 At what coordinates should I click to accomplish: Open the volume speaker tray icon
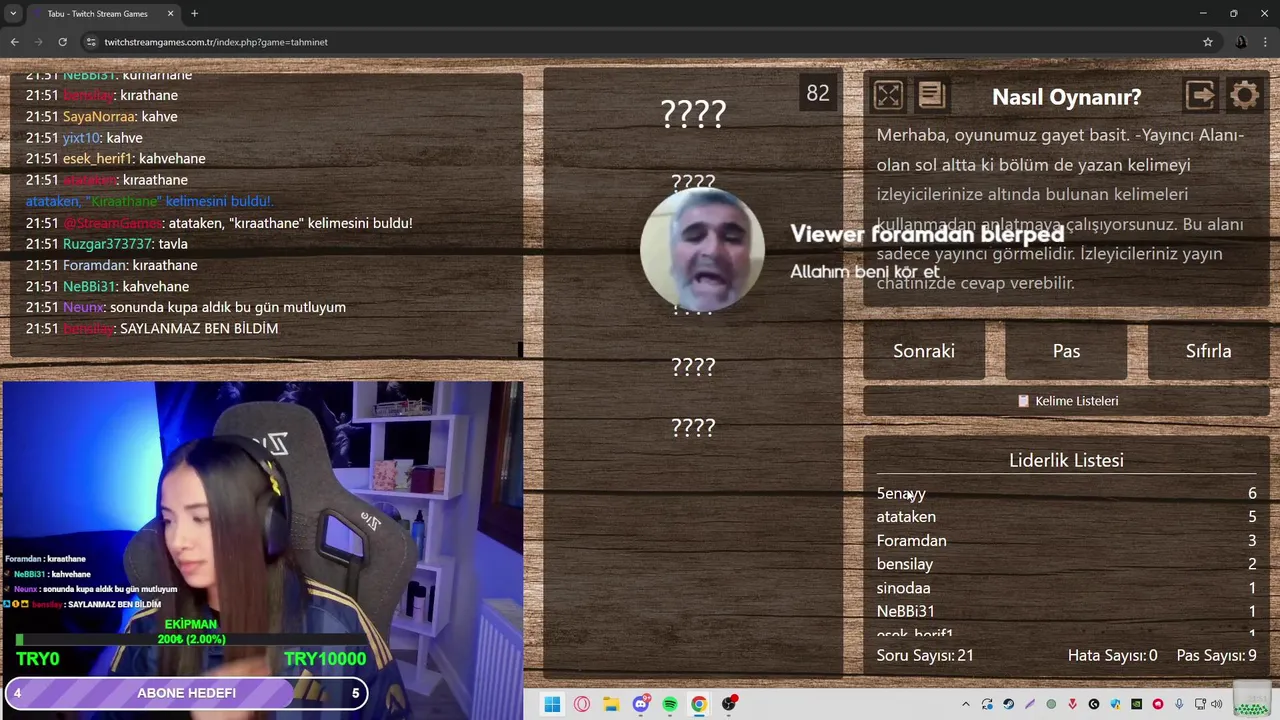click(1217, 704)
